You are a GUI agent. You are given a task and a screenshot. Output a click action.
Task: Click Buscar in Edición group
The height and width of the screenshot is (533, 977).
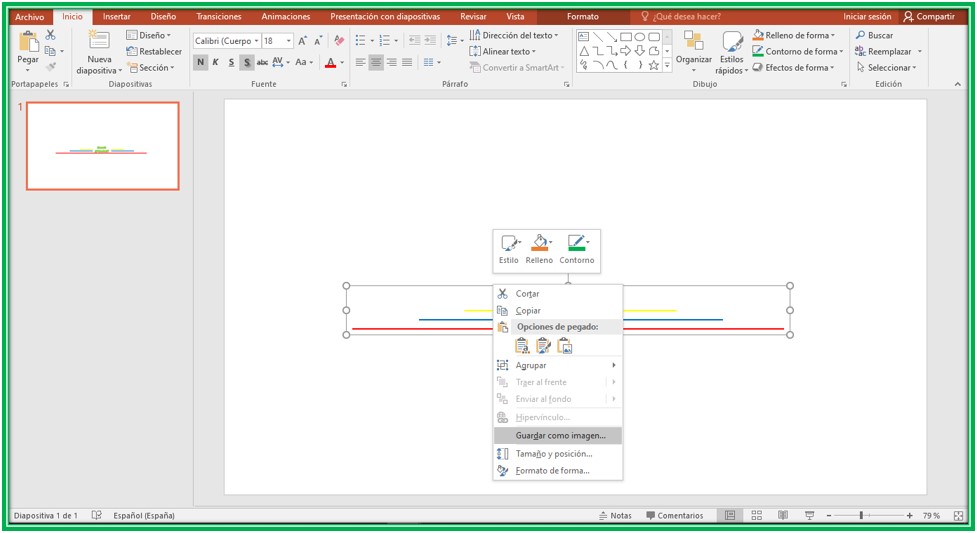874,35
